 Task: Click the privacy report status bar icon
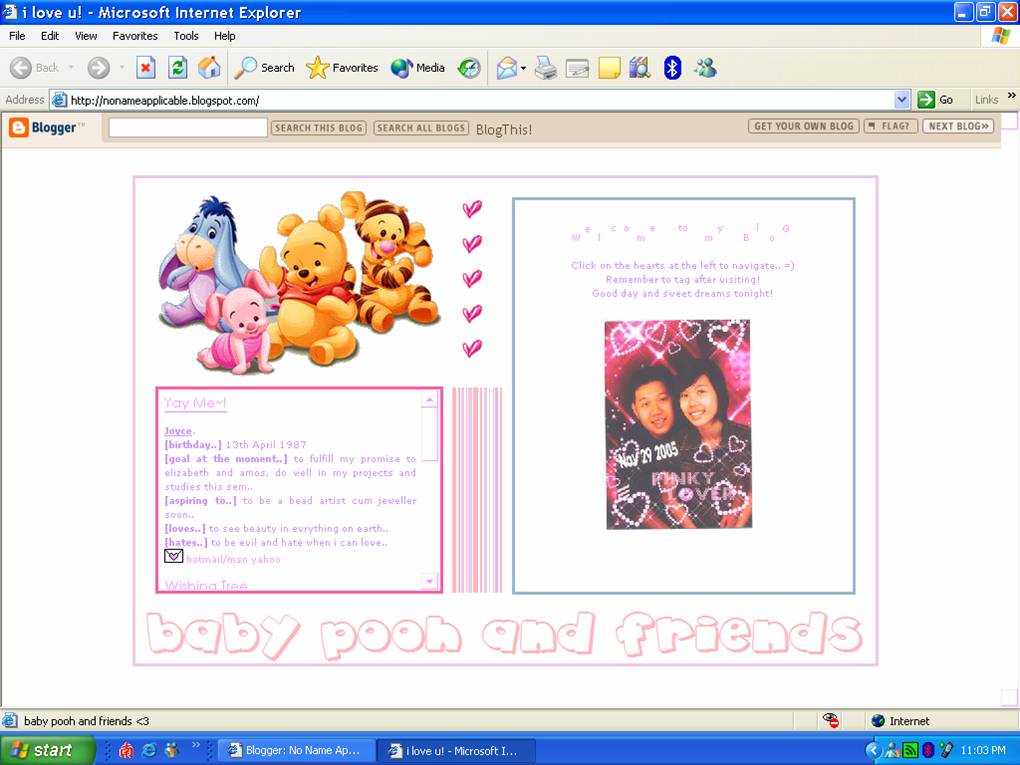pos(831,720)
